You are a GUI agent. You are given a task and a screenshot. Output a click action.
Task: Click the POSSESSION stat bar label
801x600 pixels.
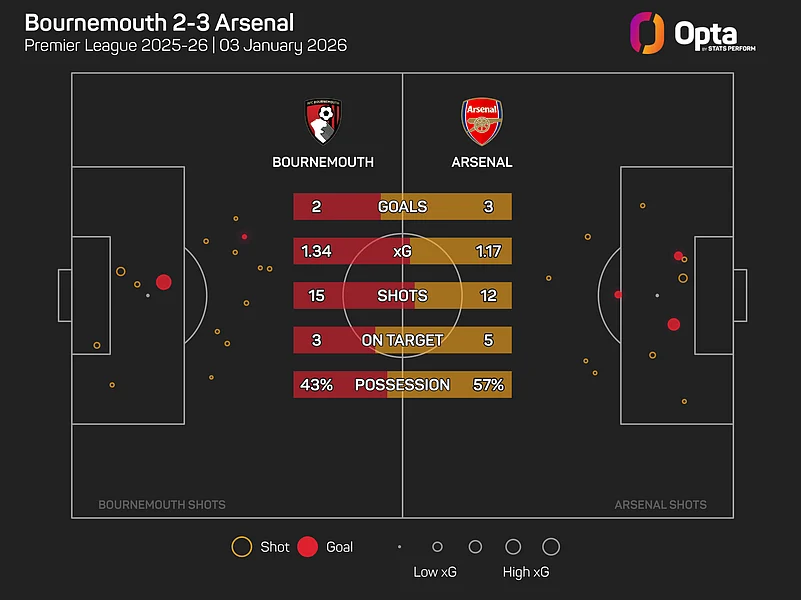click(402, 384)
